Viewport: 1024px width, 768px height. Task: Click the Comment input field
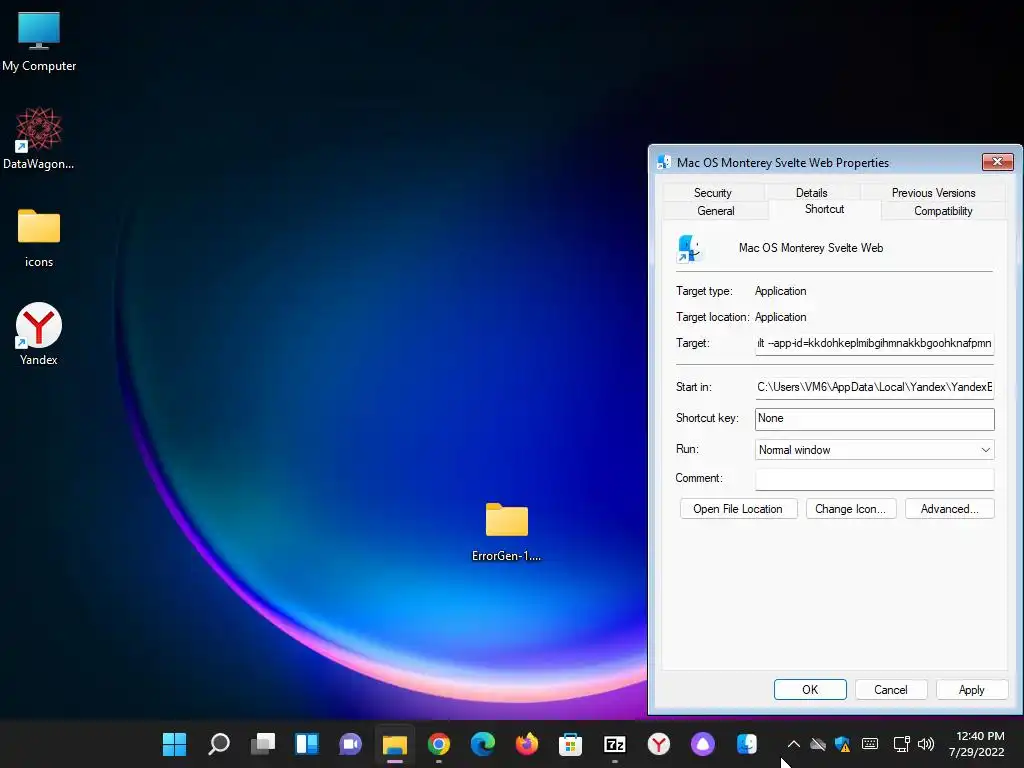pyautogui.click(x=874, y=479)
